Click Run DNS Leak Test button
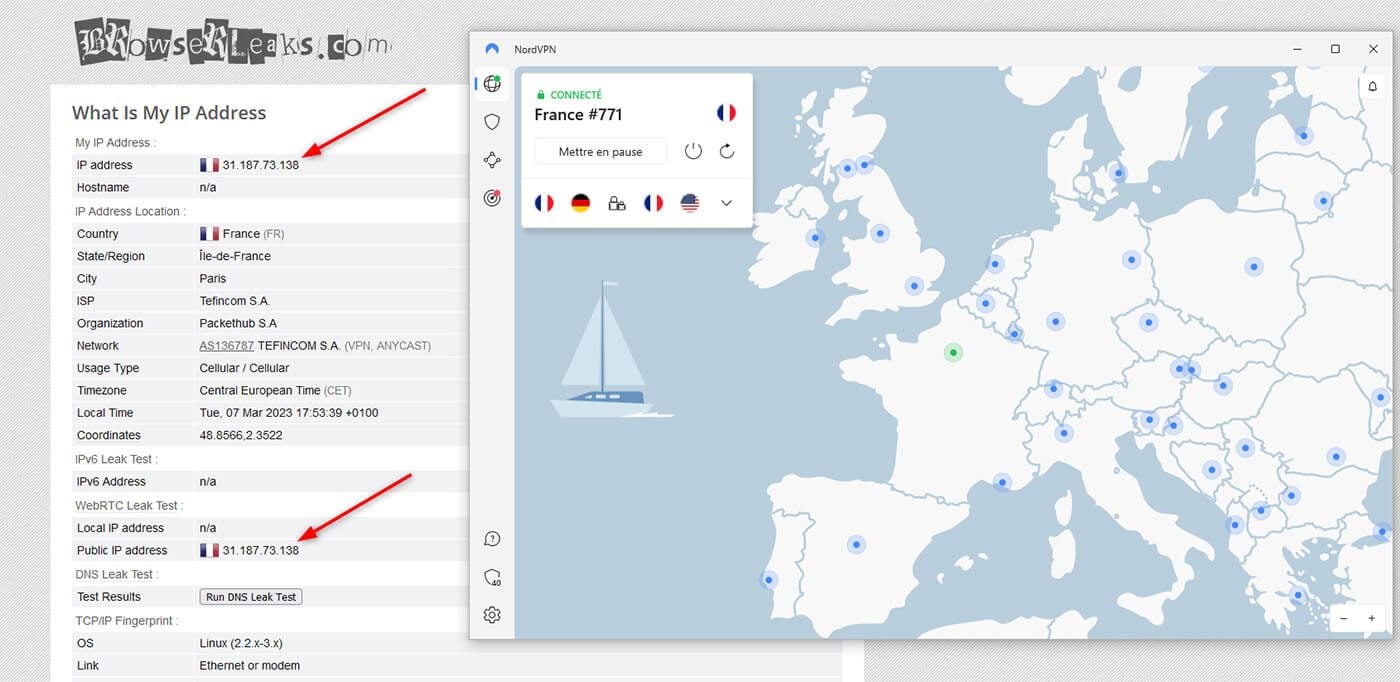Viewport: 1400px width, 682px height. (251, 597)
